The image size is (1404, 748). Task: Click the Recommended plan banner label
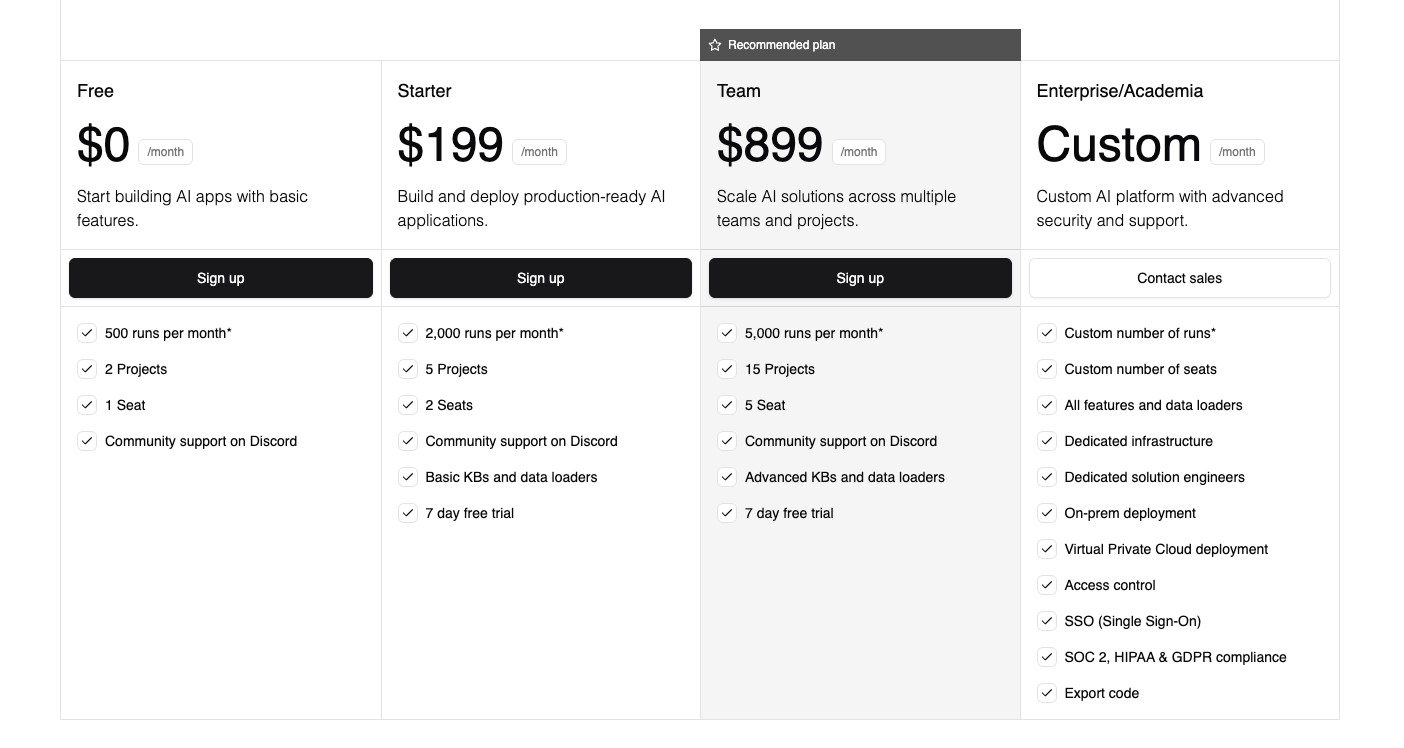coord(781,45)
